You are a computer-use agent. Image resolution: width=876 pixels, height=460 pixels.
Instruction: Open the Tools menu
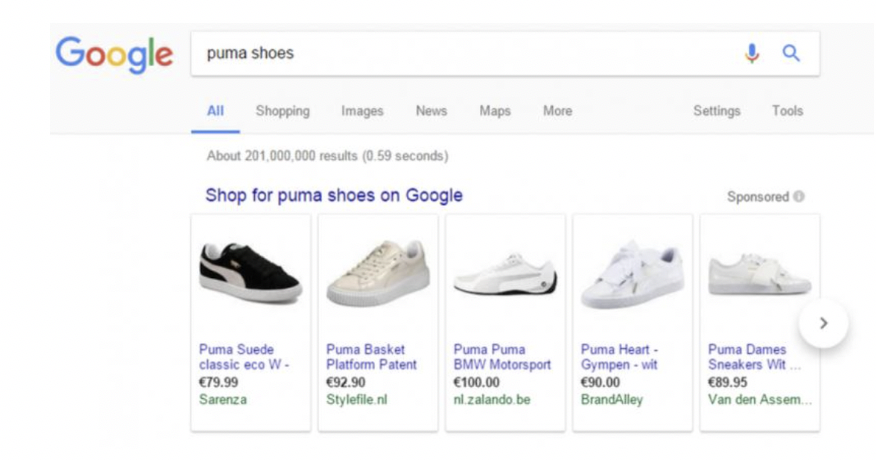click(787, 111)
